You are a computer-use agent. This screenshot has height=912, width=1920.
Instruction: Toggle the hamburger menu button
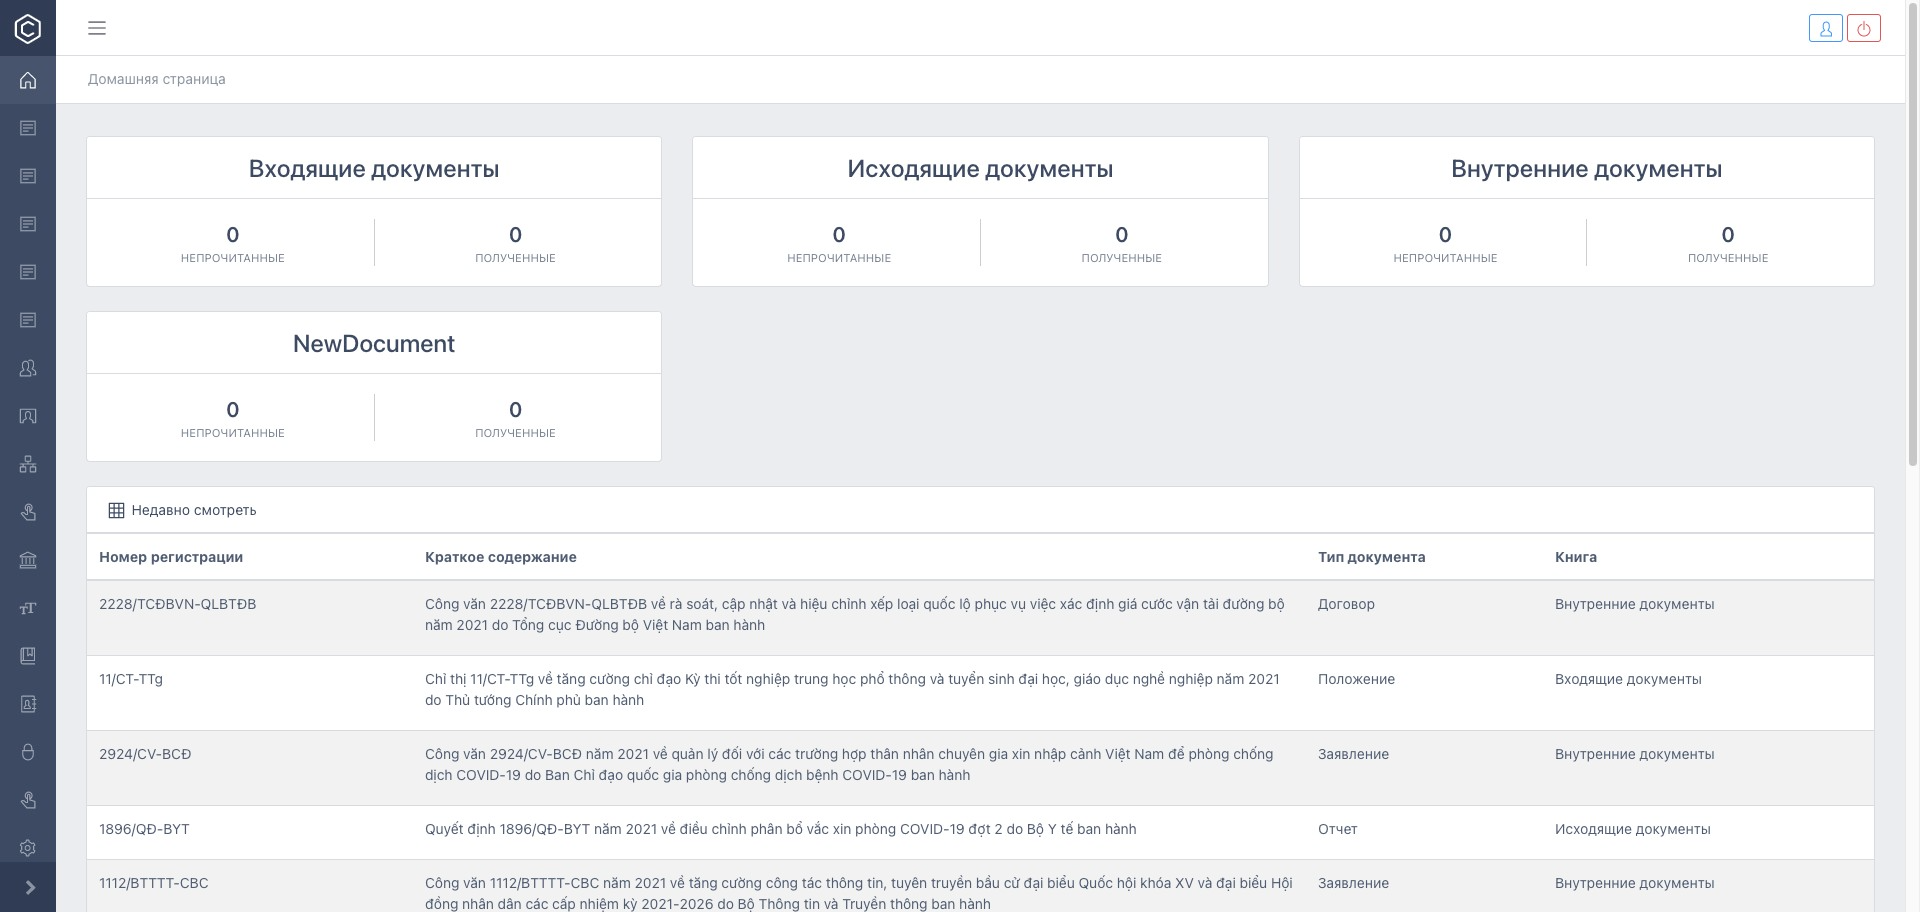pyautogui.click(x=97, y=28)
